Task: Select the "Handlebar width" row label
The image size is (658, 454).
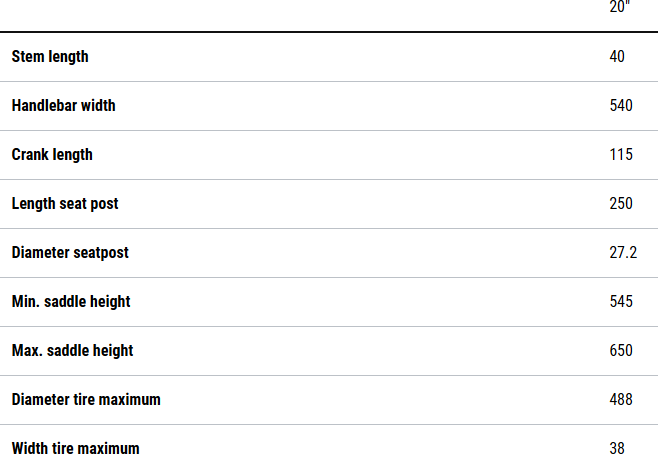Action: pyautogui.click(x=63, y=106)
